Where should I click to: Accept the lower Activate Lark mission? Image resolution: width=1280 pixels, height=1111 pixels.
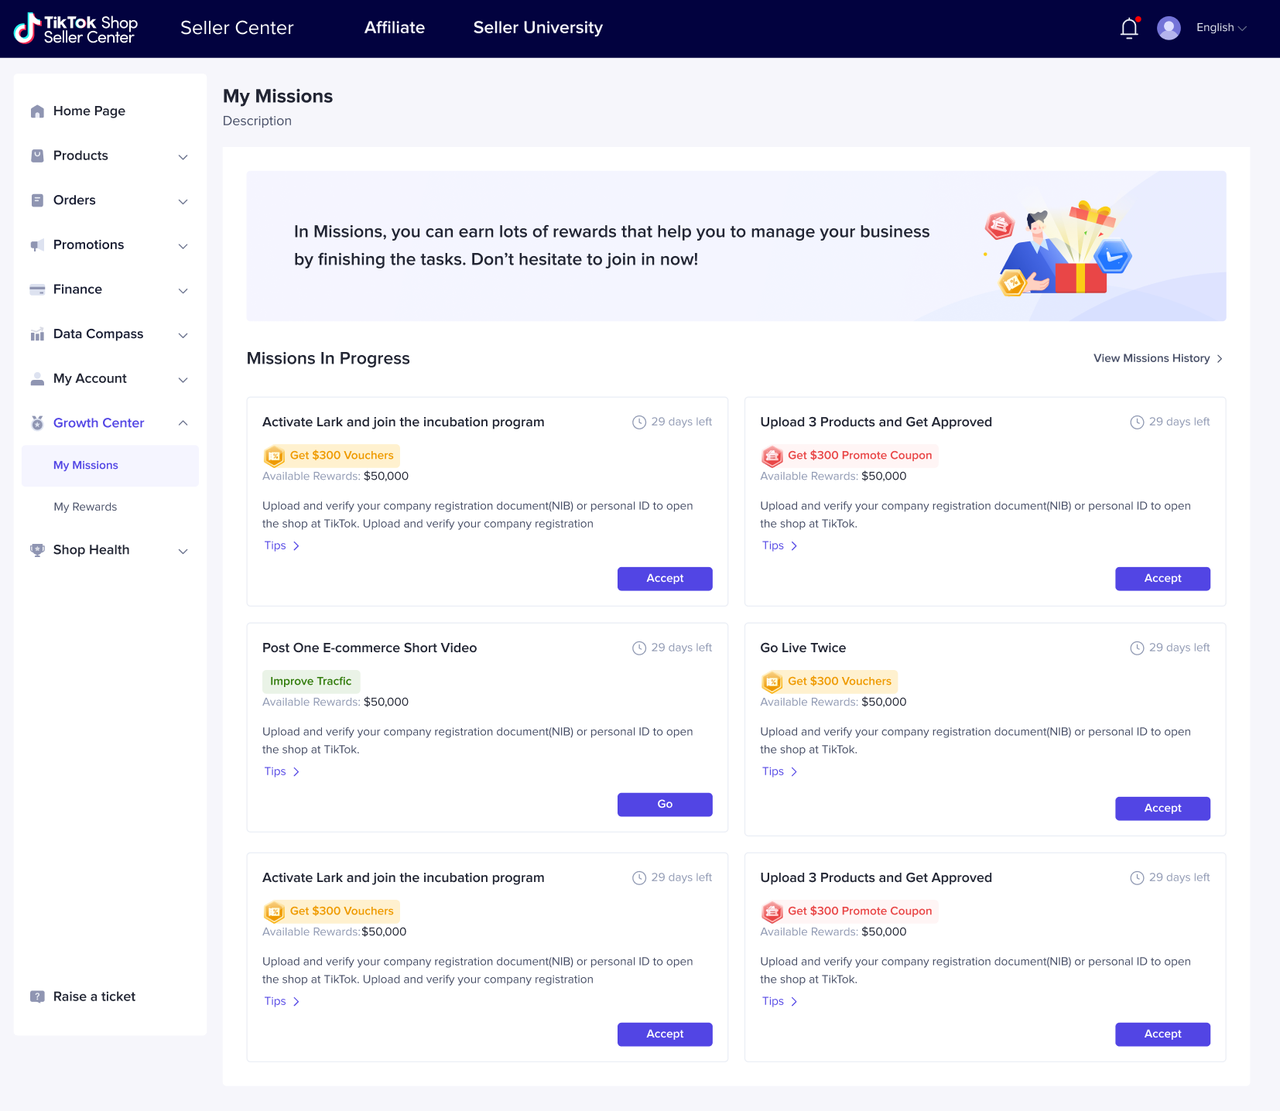[x=665, y=1035]
